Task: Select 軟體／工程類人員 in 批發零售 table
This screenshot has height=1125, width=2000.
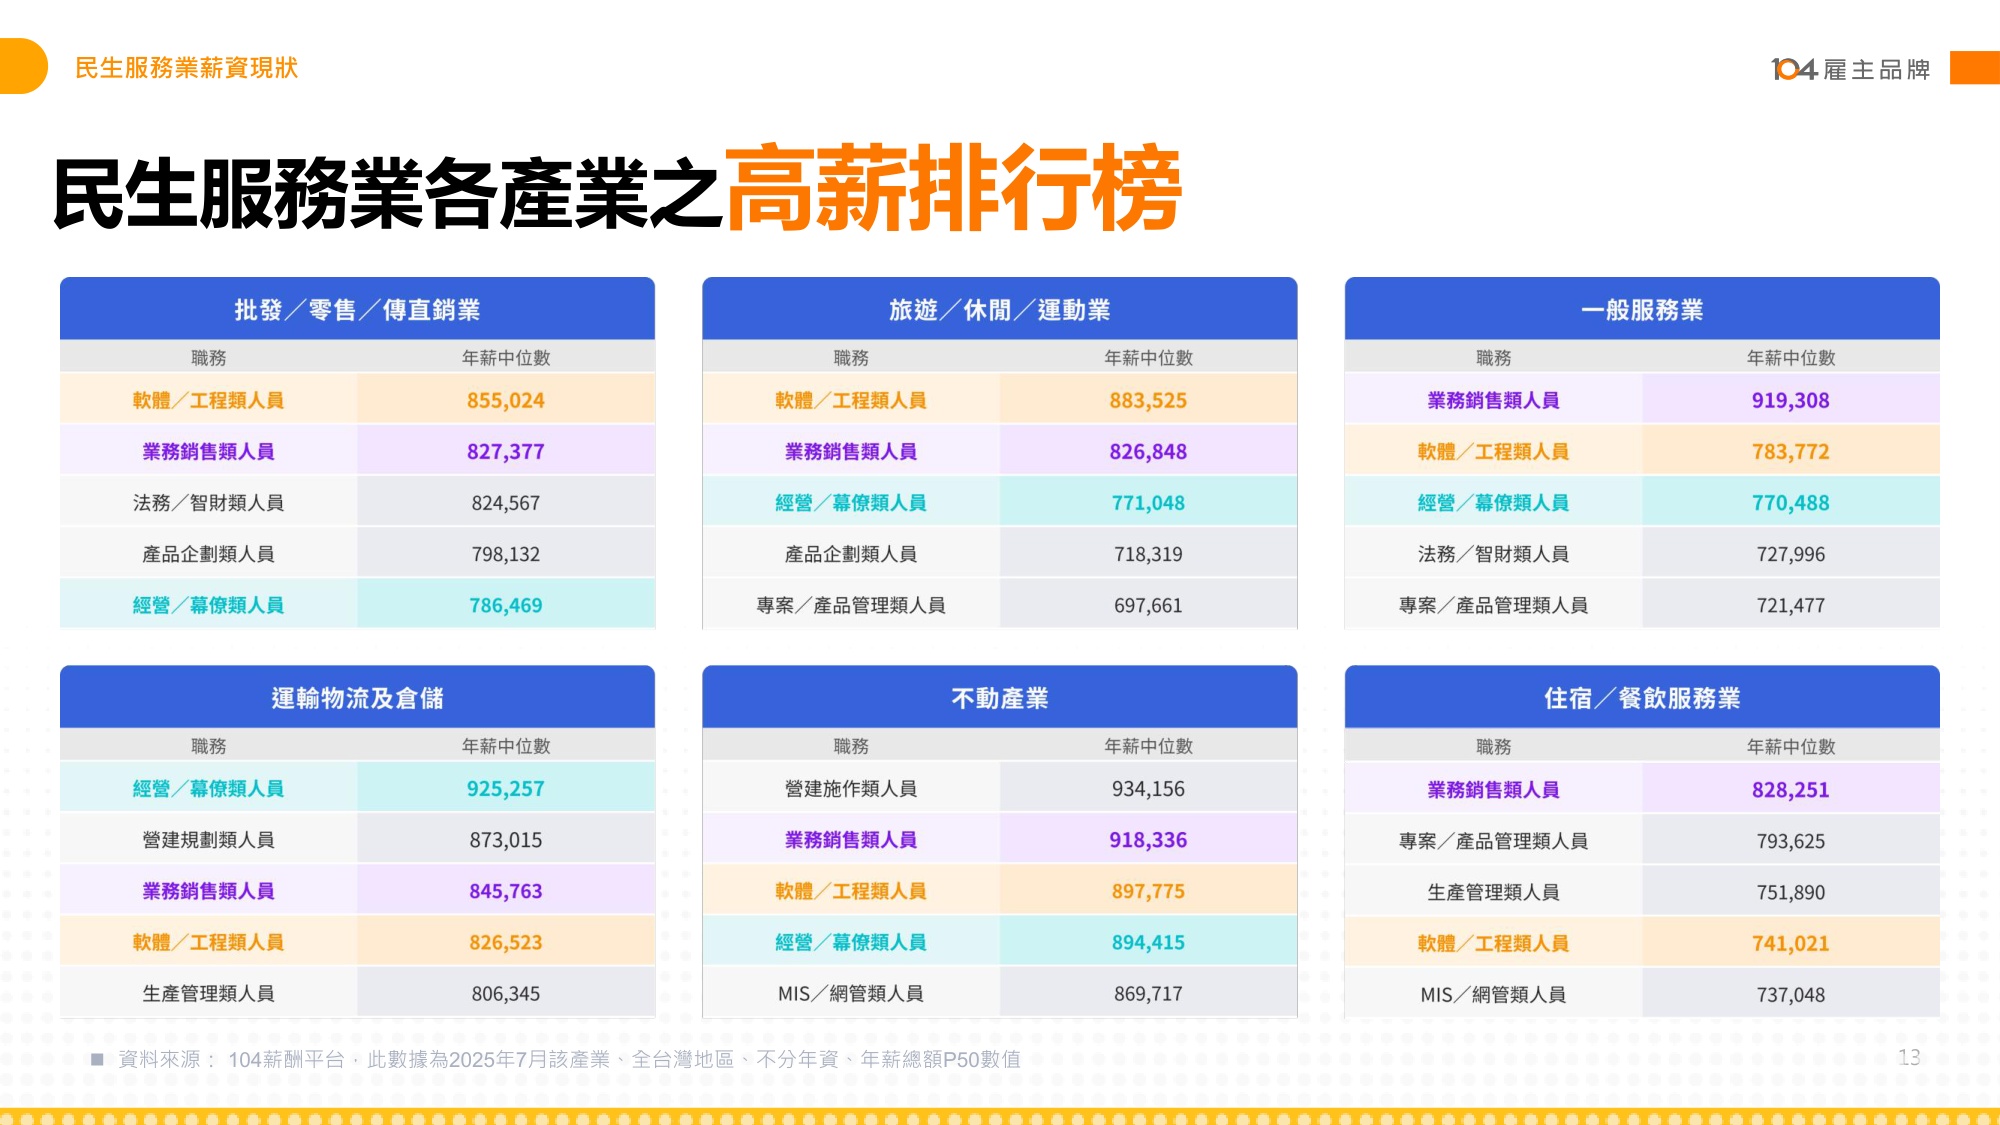Action: tap(208, 400)
